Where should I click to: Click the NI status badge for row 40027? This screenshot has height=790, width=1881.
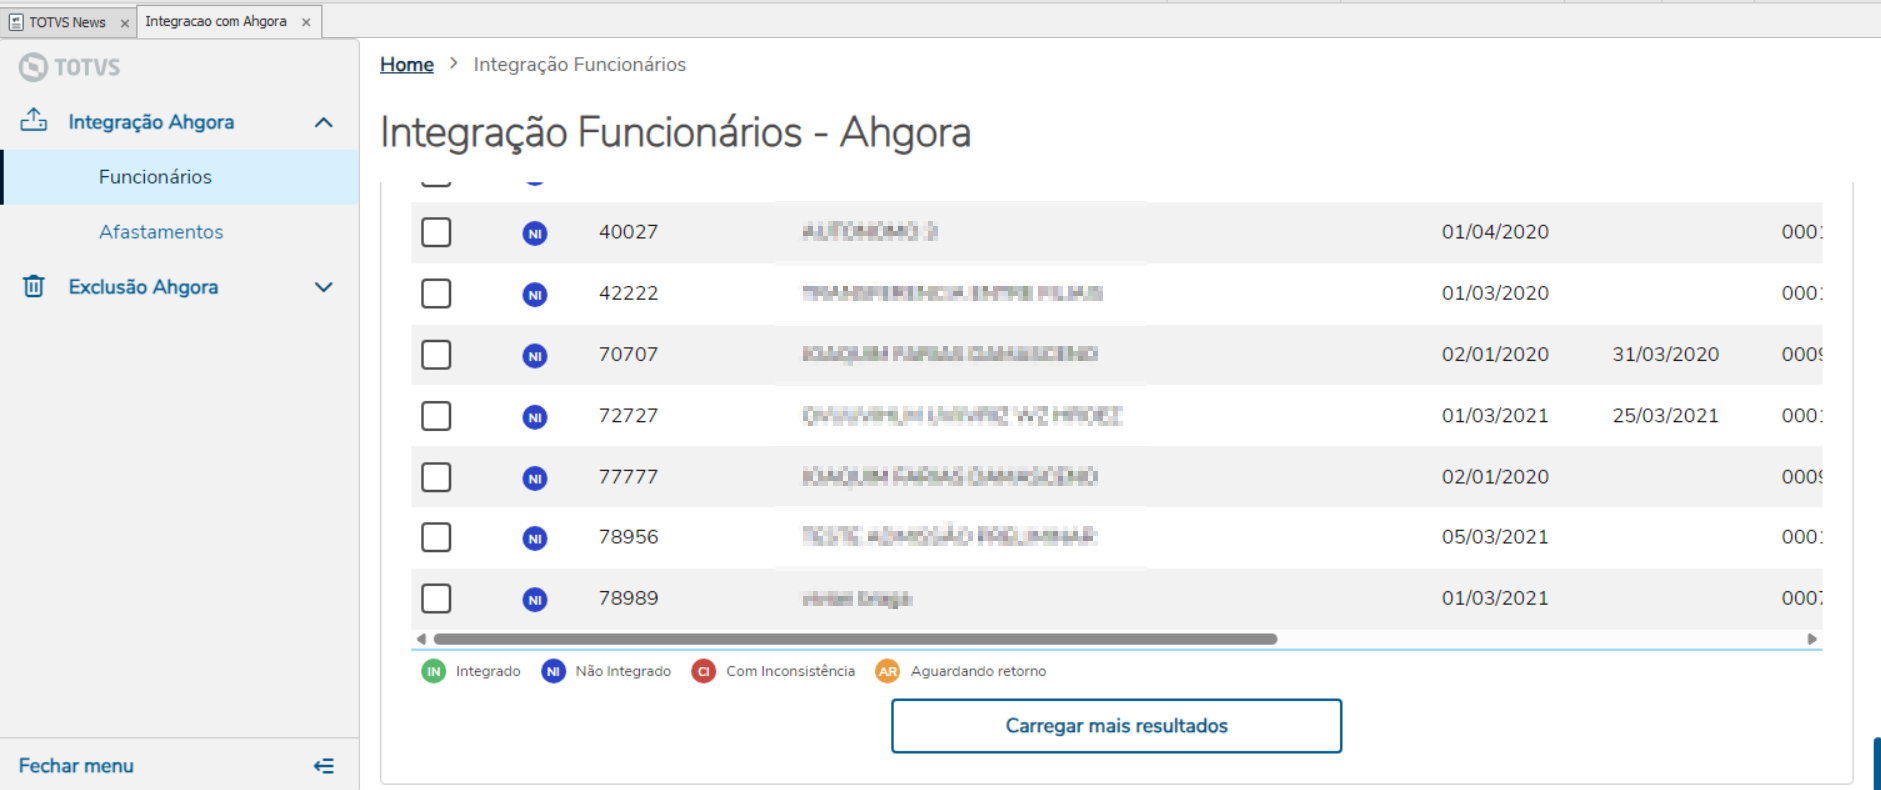pos(535,233)
